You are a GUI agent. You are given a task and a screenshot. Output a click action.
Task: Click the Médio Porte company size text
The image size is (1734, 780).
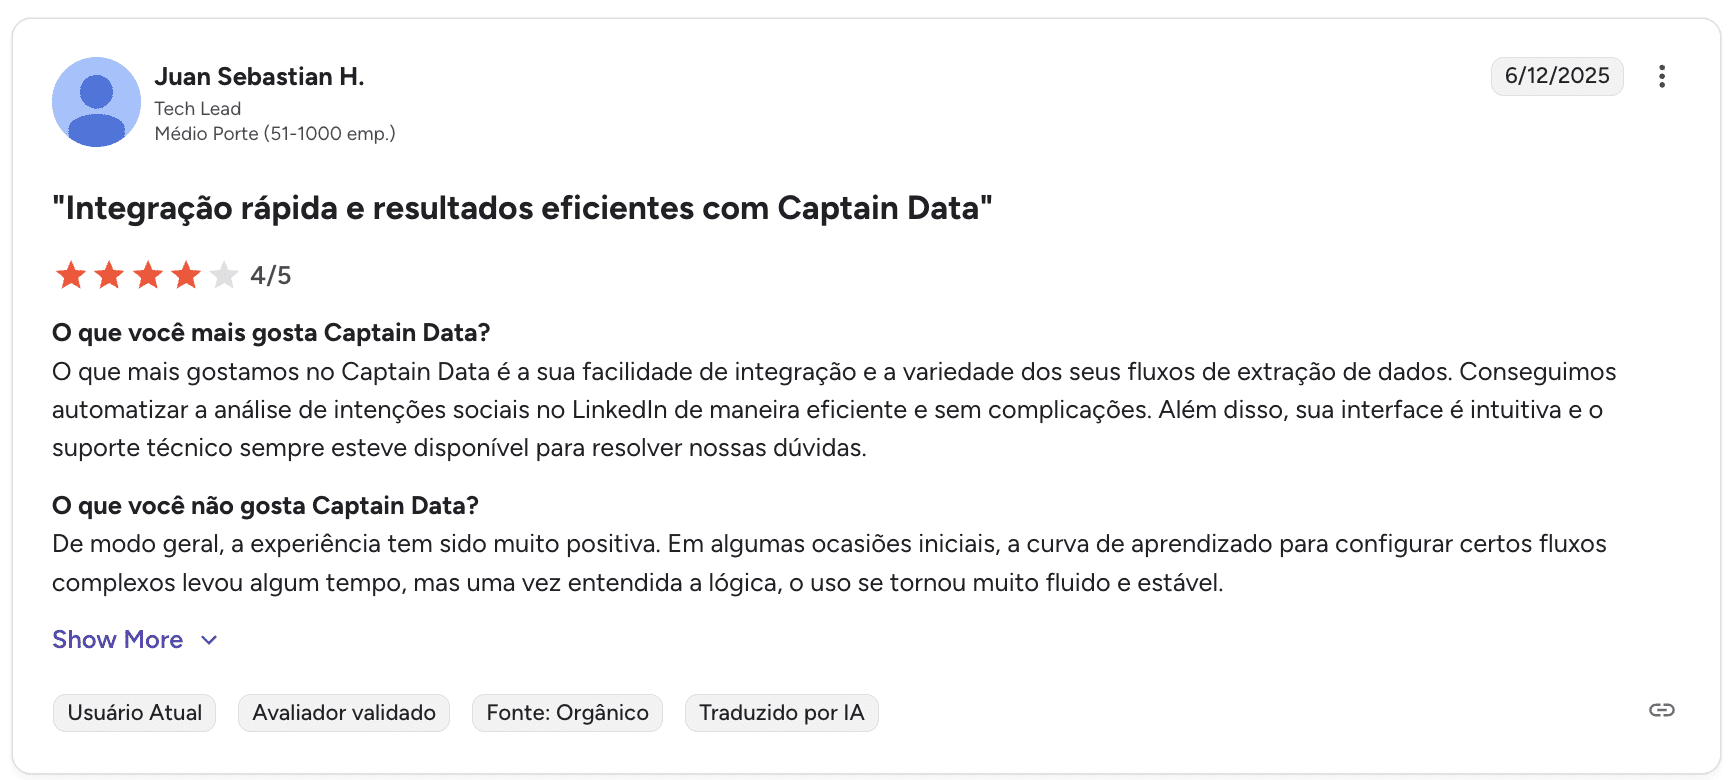275,134
